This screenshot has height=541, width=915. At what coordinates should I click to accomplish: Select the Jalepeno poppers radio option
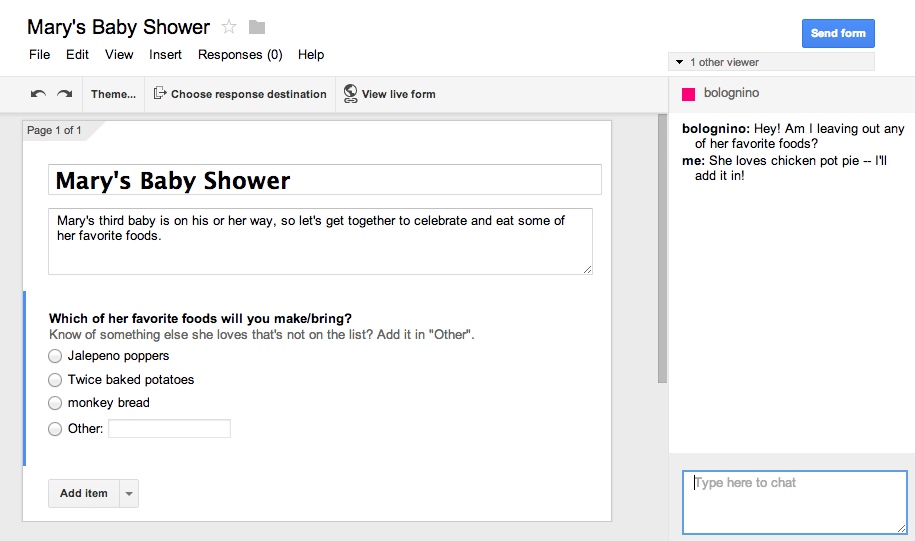coord(55,356)
